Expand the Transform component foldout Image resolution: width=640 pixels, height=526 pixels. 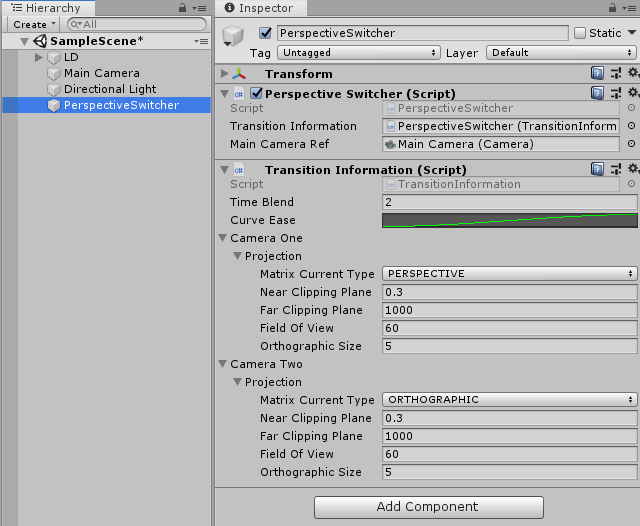point(224,73)
